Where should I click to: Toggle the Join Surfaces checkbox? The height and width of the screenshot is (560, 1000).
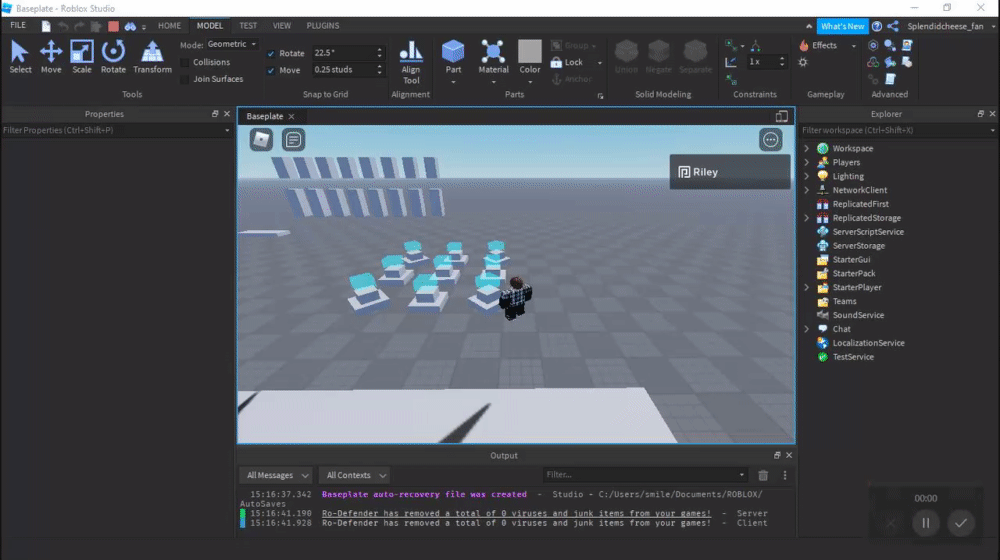[185, 79]
